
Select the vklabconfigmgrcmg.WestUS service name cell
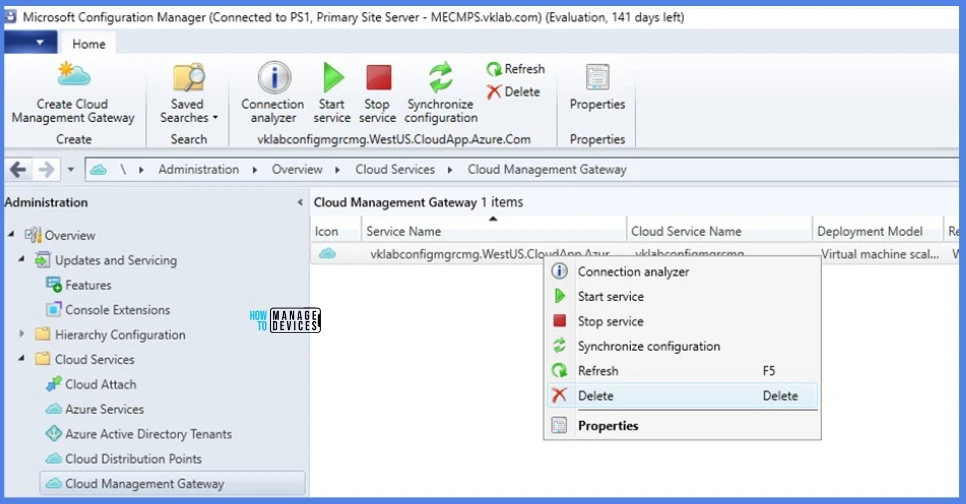(x=490, y=254)
